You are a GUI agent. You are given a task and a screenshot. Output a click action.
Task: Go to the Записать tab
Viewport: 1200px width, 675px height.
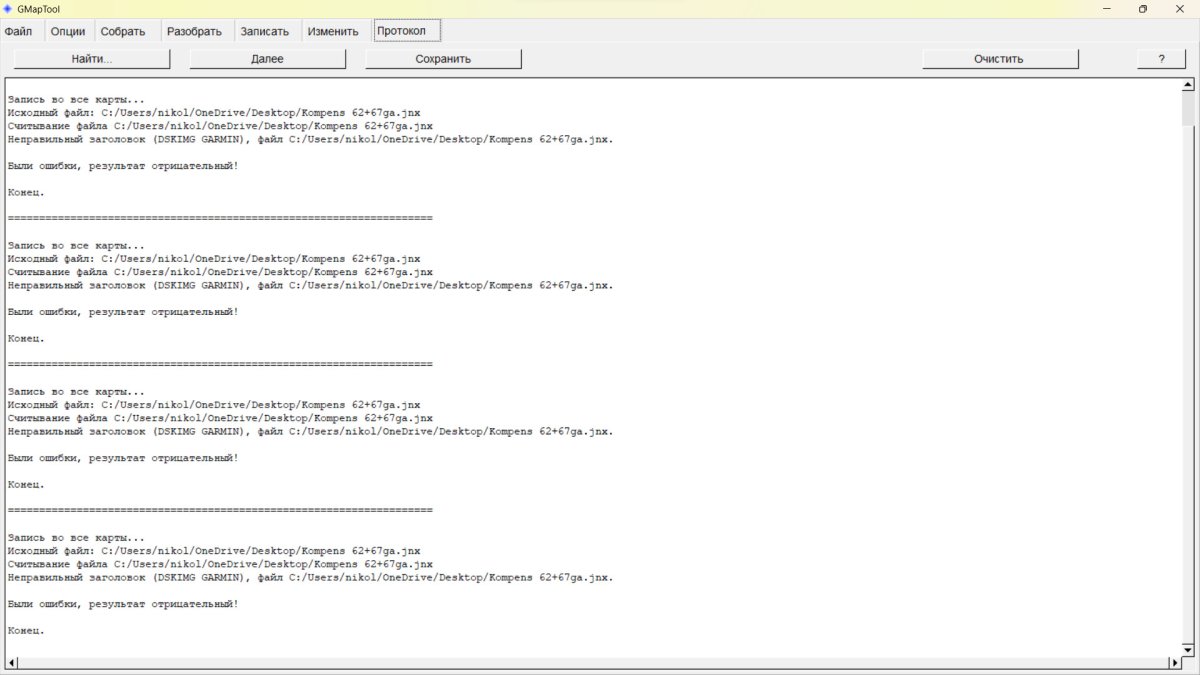[x=265, y=31]
